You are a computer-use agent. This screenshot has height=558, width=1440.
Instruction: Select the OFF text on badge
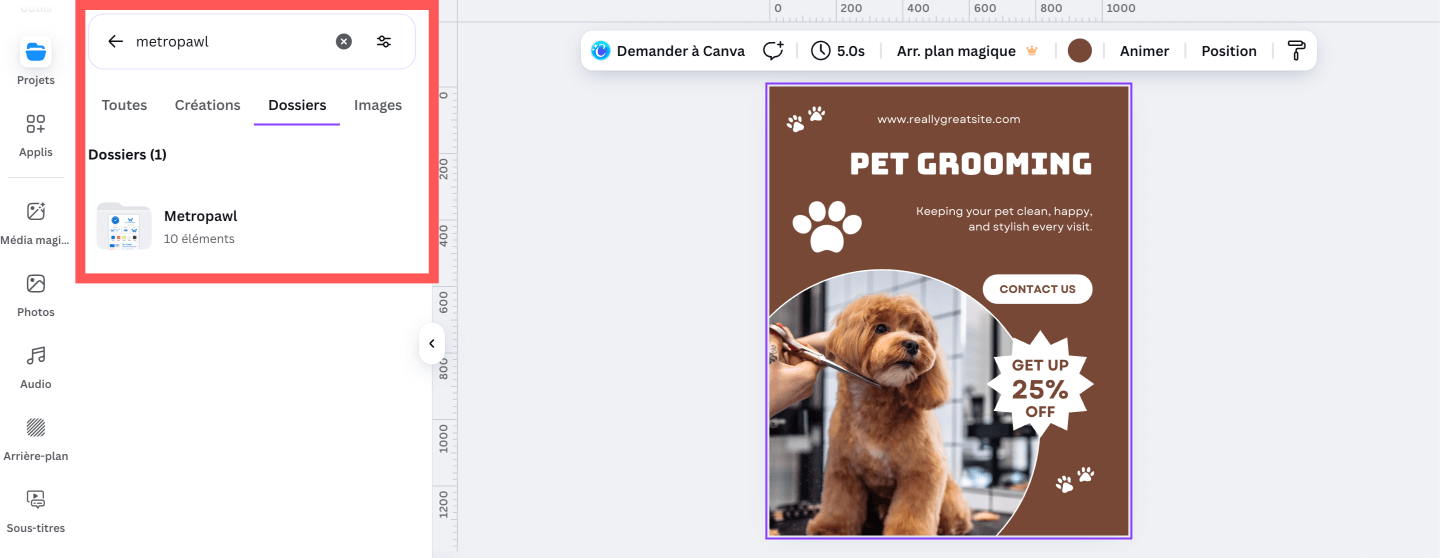pyautogui.click(x=1040, y=412)
